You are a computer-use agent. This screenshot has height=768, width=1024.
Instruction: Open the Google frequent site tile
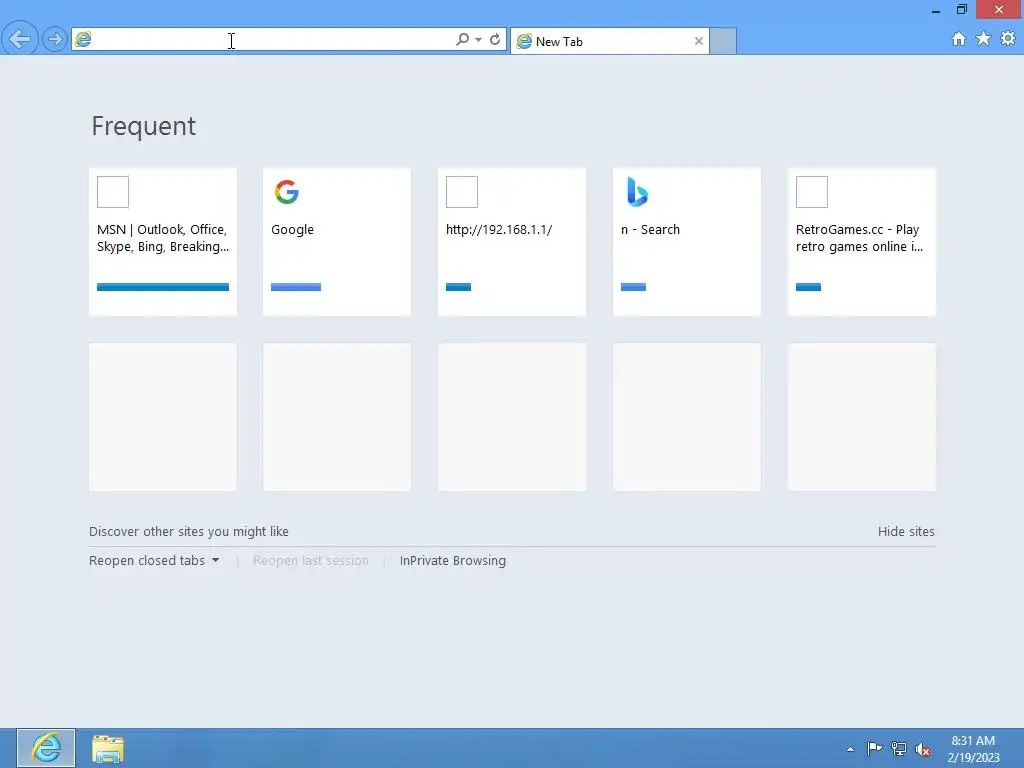click(337, 242)
